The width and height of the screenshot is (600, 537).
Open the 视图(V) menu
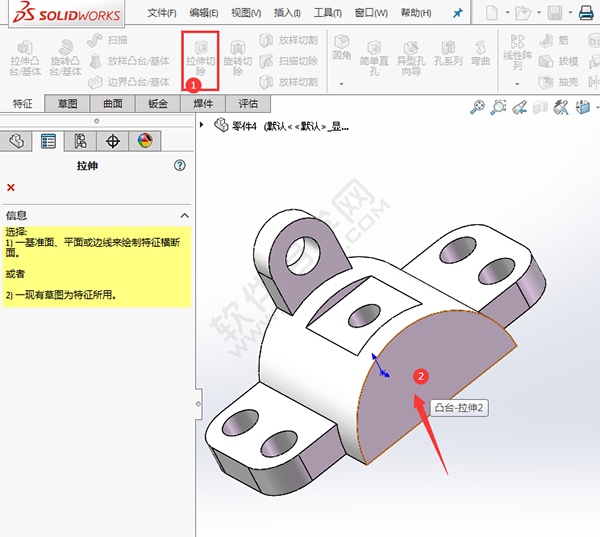[246, 13]
